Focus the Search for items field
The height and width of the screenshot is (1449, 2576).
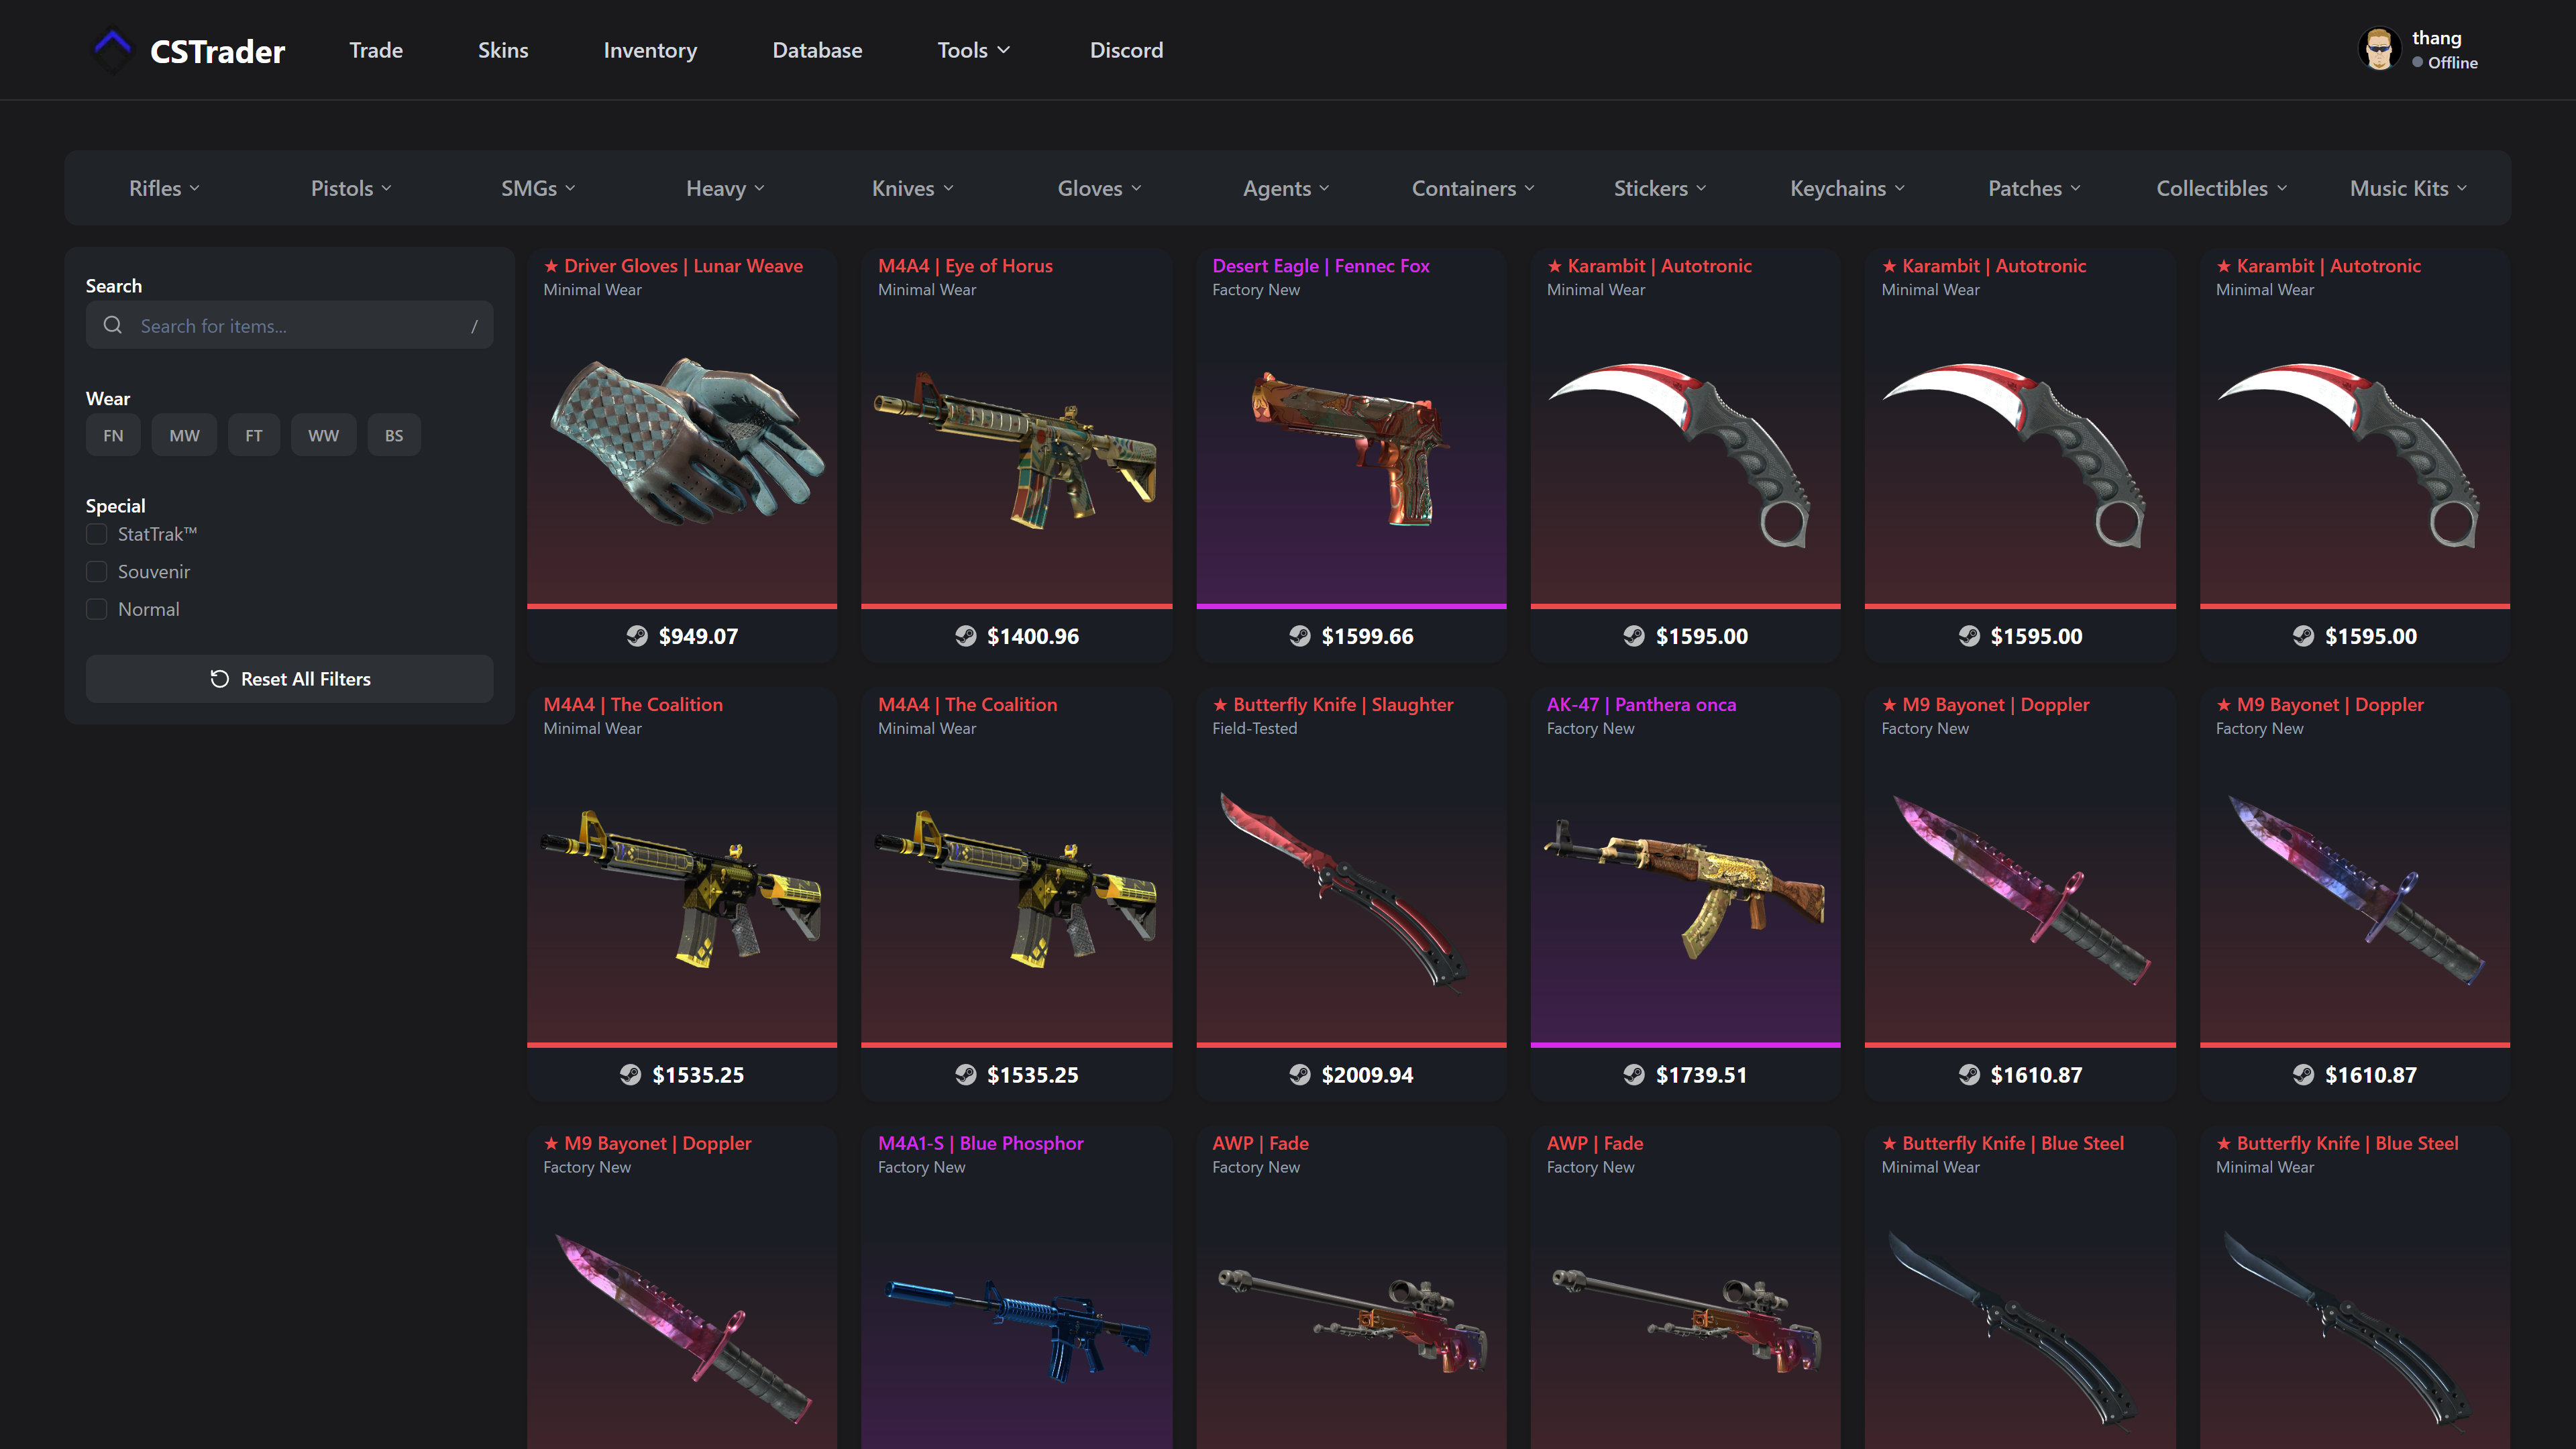pos(289,325)
